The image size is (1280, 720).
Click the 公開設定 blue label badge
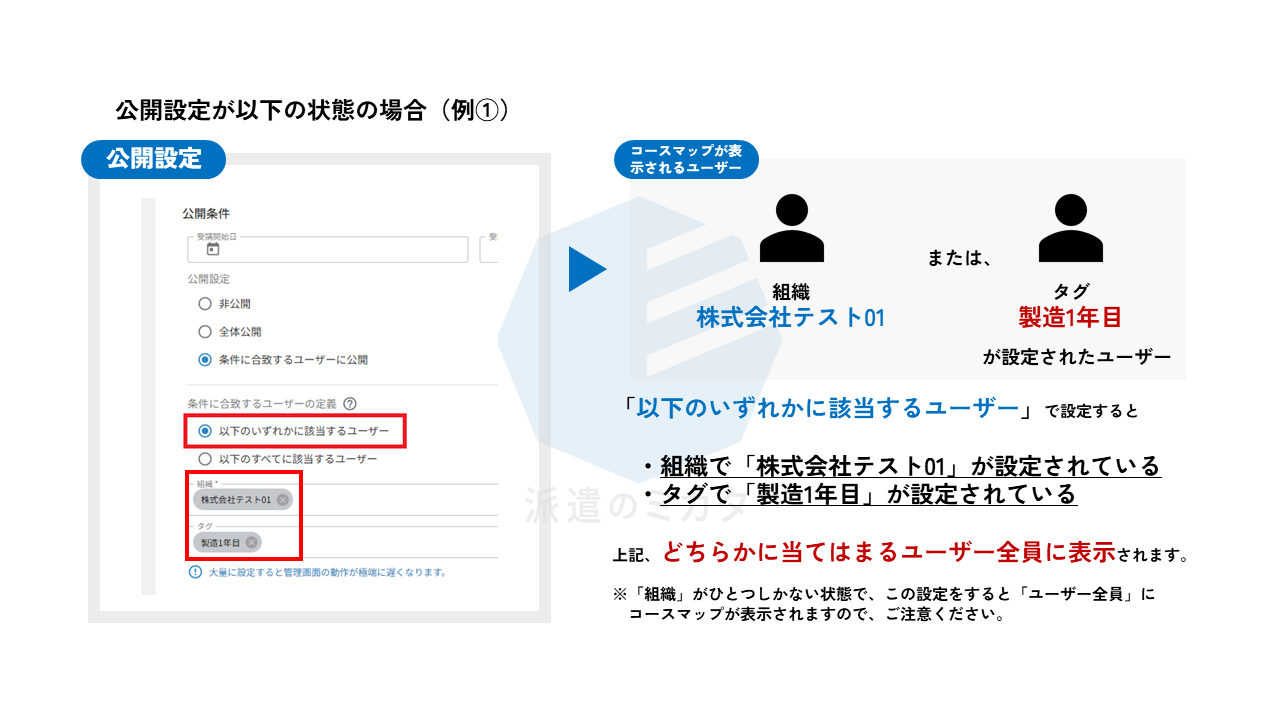coord(153,158)
